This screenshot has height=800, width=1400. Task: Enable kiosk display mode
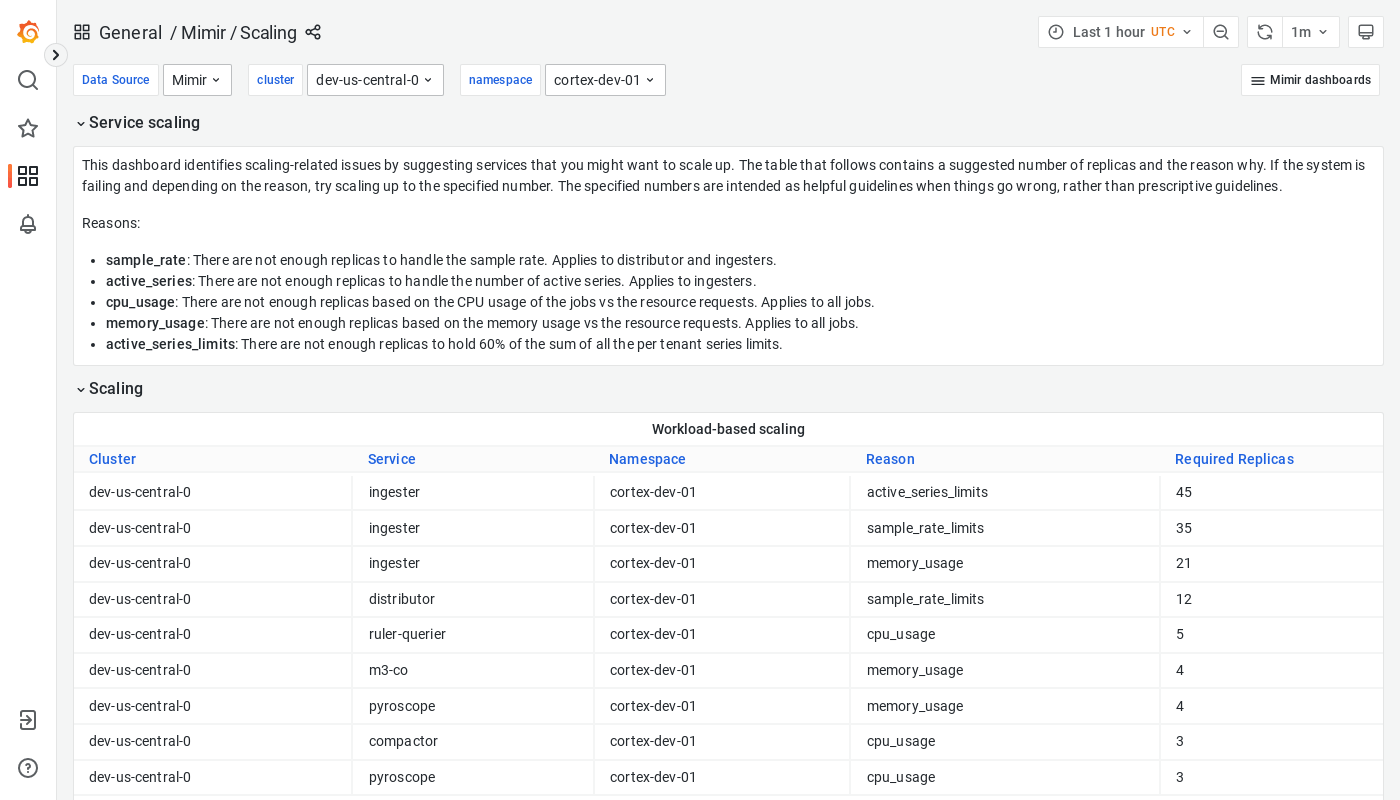click(1366, 31)
